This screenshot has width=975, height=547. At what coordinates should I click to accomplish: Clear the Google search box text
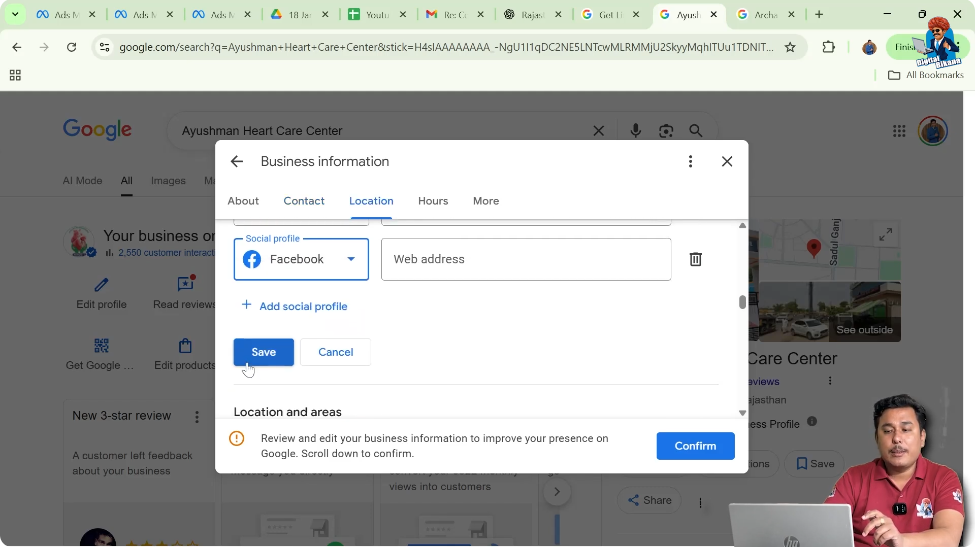coord(598,131)
